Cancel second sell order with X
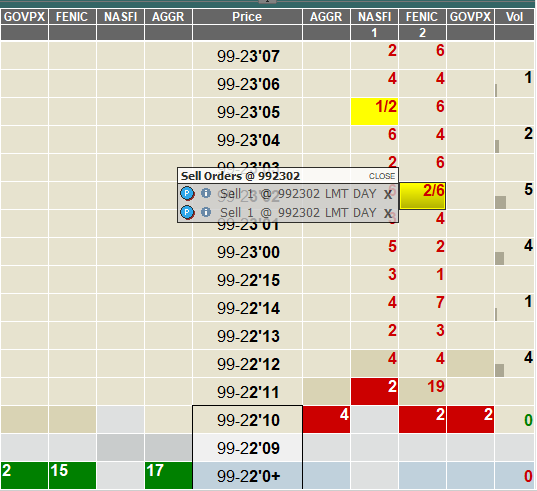The image size is (537, 491). point(388,213)
